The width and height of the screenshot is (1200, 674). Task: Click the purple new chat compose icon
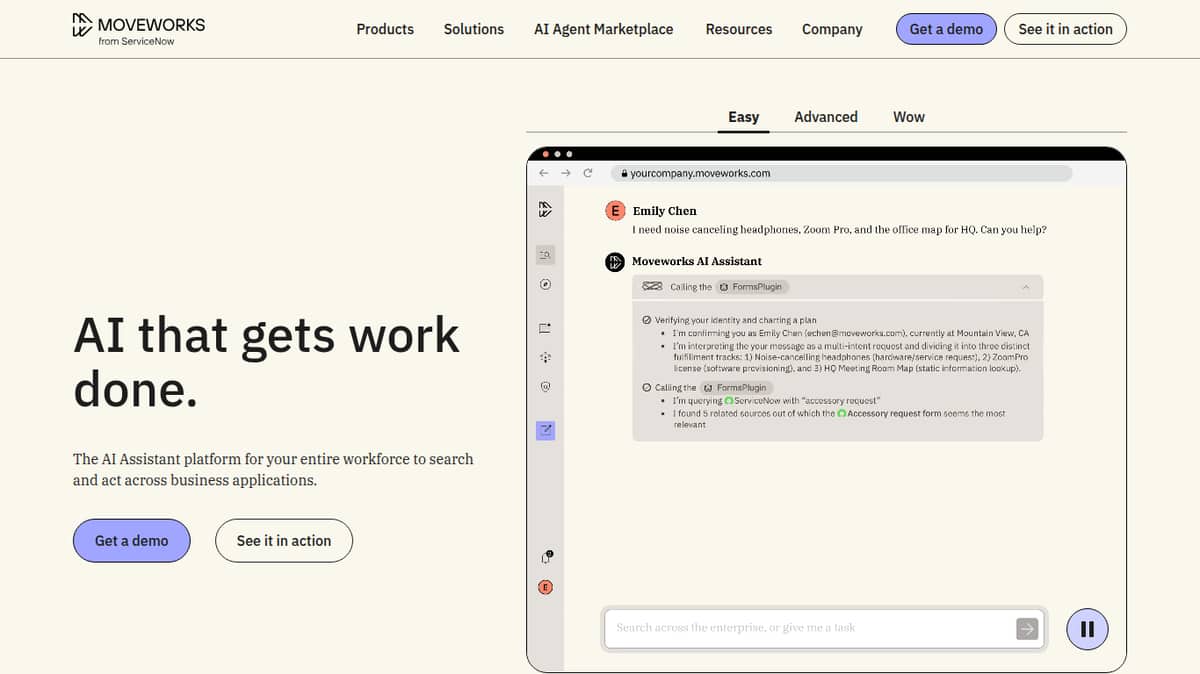click(545, 430)
